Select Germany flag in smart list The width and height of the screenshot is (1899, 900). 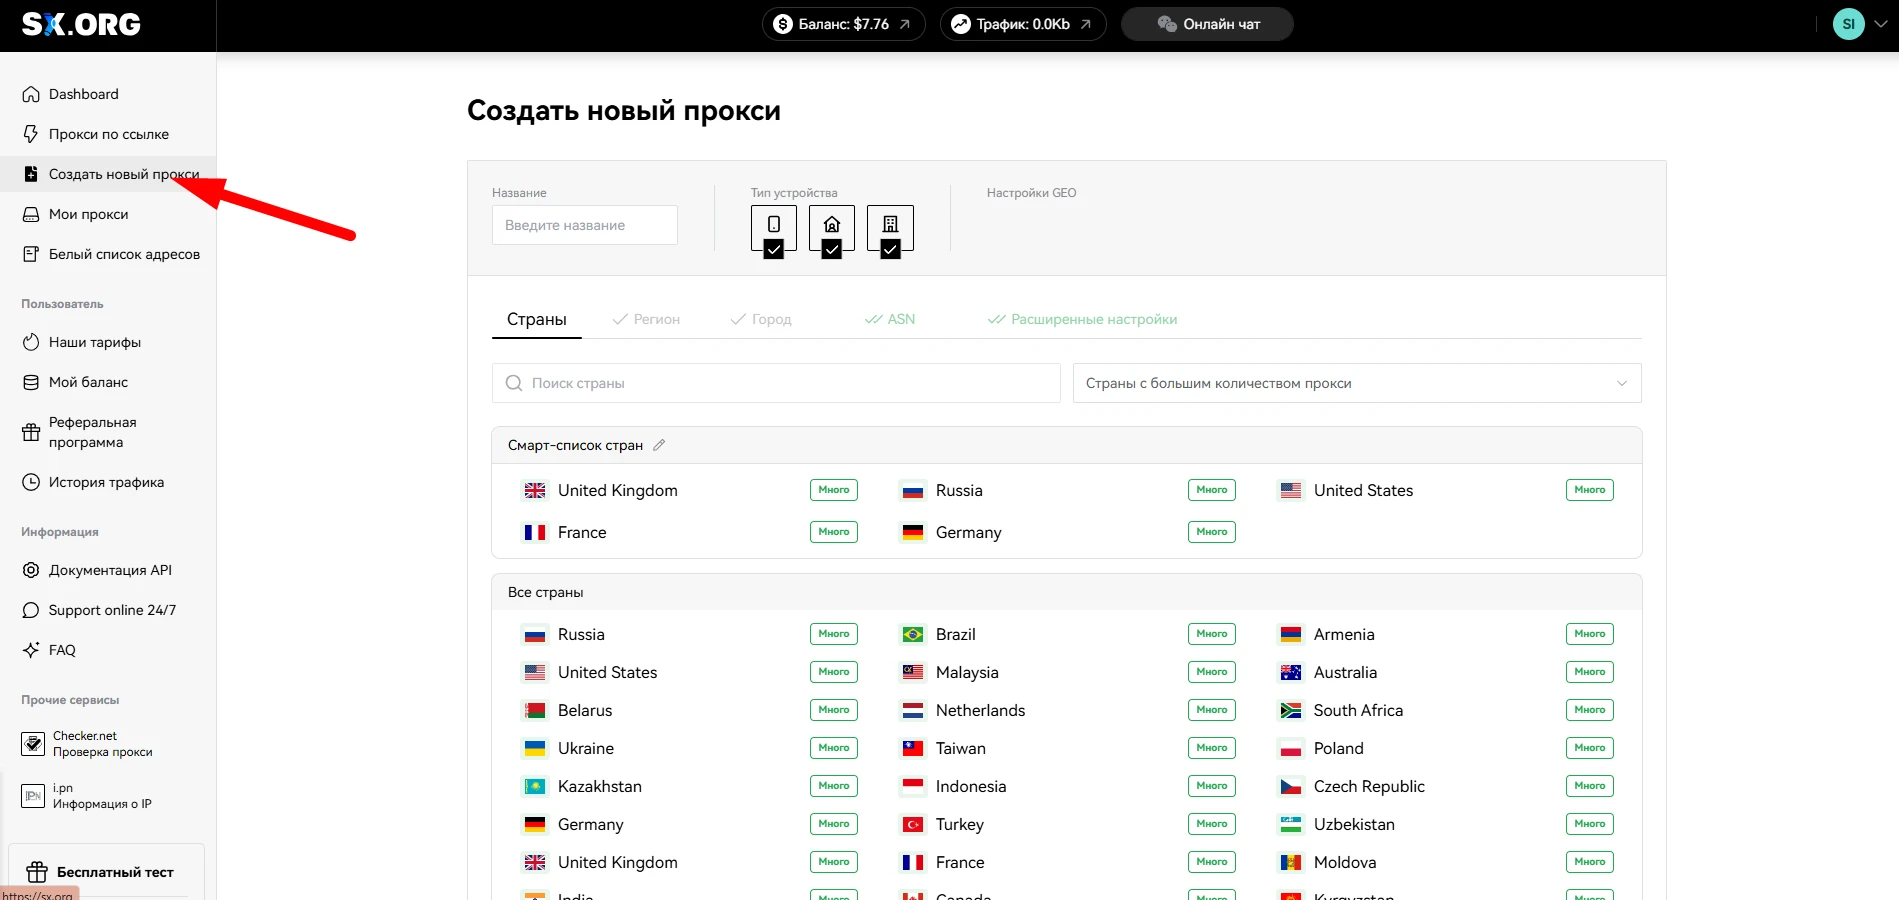913,533
